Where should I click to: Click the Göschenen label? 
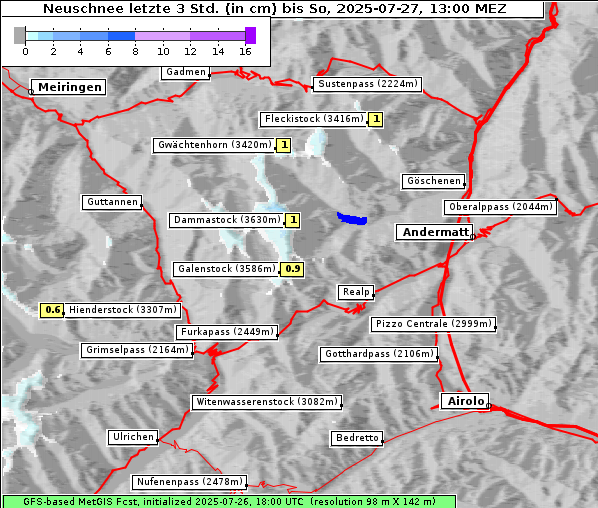(x=433, y=181)
